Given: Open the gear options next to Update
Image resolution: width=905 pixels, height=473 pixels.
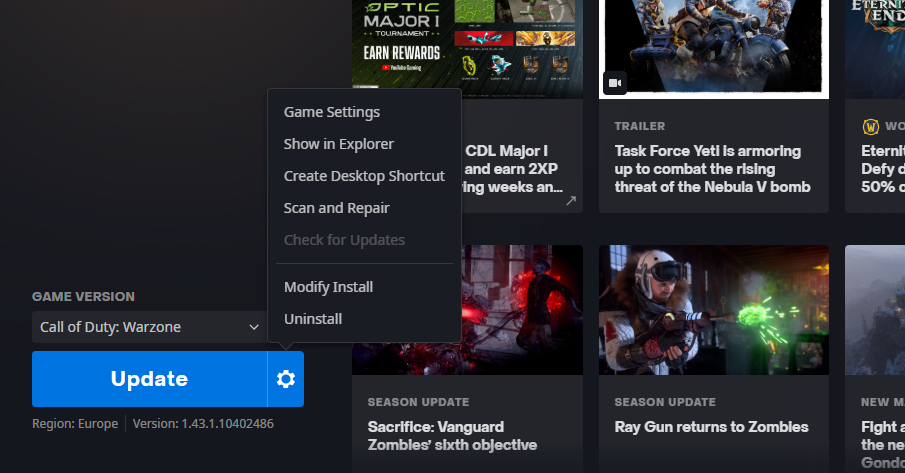Looking at the screenshot, I should click(286, 379).
